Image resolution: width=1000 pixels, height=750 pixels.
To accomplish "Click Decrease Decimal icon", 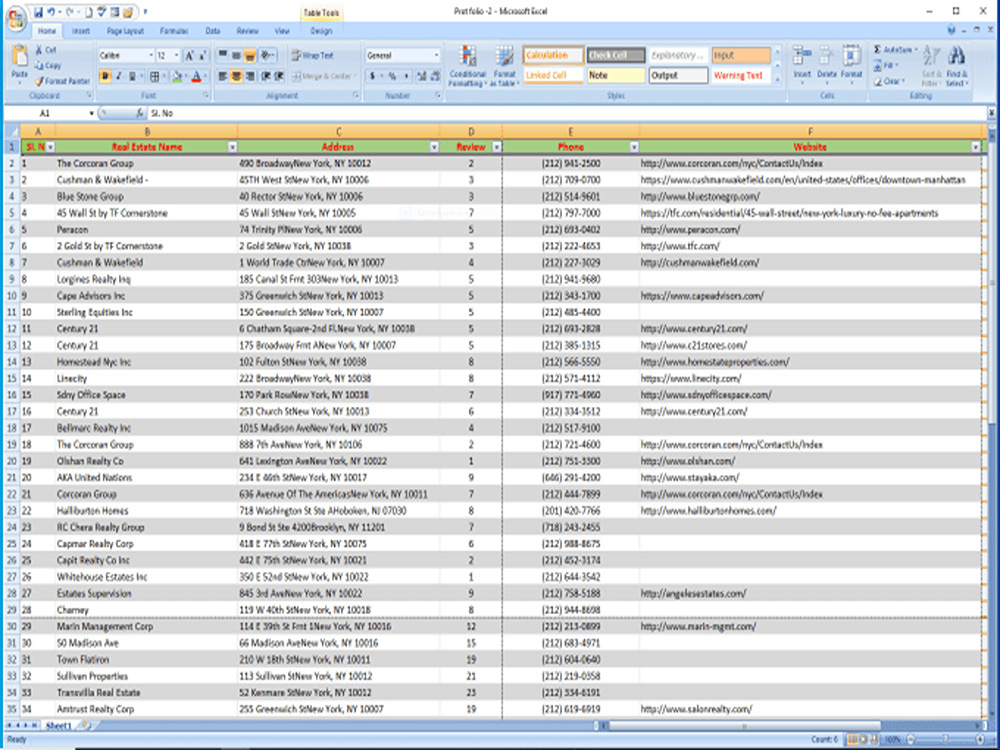I will tap(435, 77).
